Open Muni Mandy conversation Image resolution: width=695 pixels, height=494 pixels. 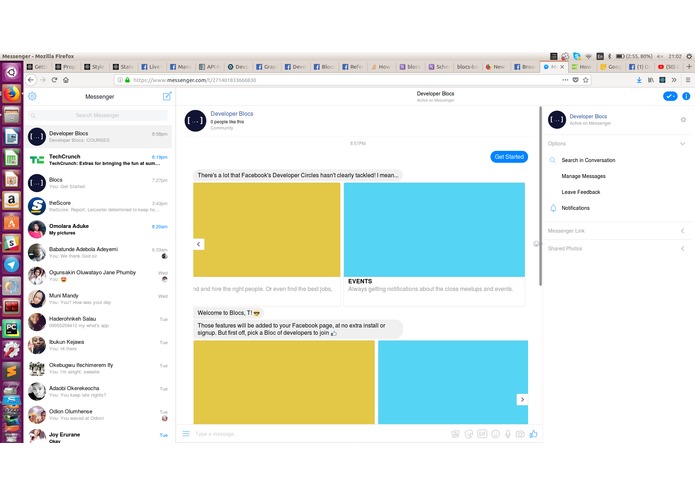pyautogui.click(x=98, y=299)
